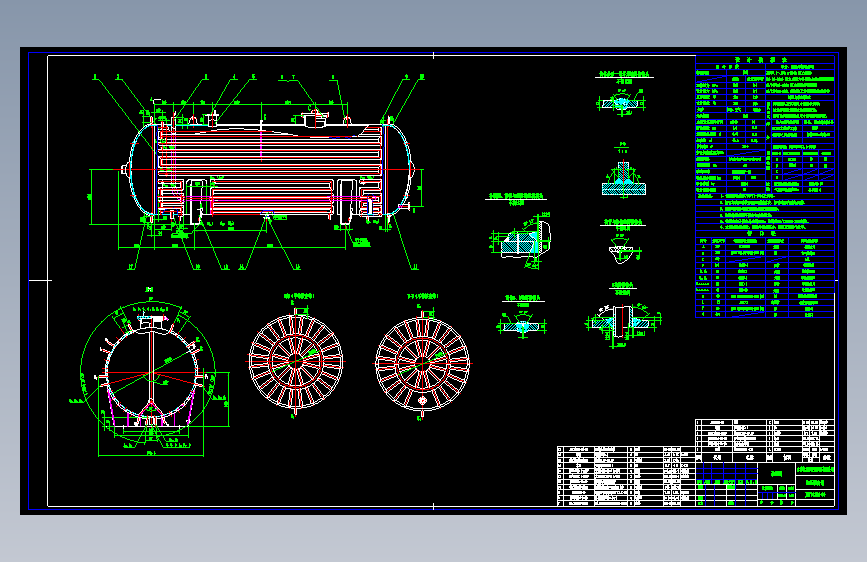Screen dimensions: 867x562
Task: Select the small V-groove weld detail
Action: point(624,241)
